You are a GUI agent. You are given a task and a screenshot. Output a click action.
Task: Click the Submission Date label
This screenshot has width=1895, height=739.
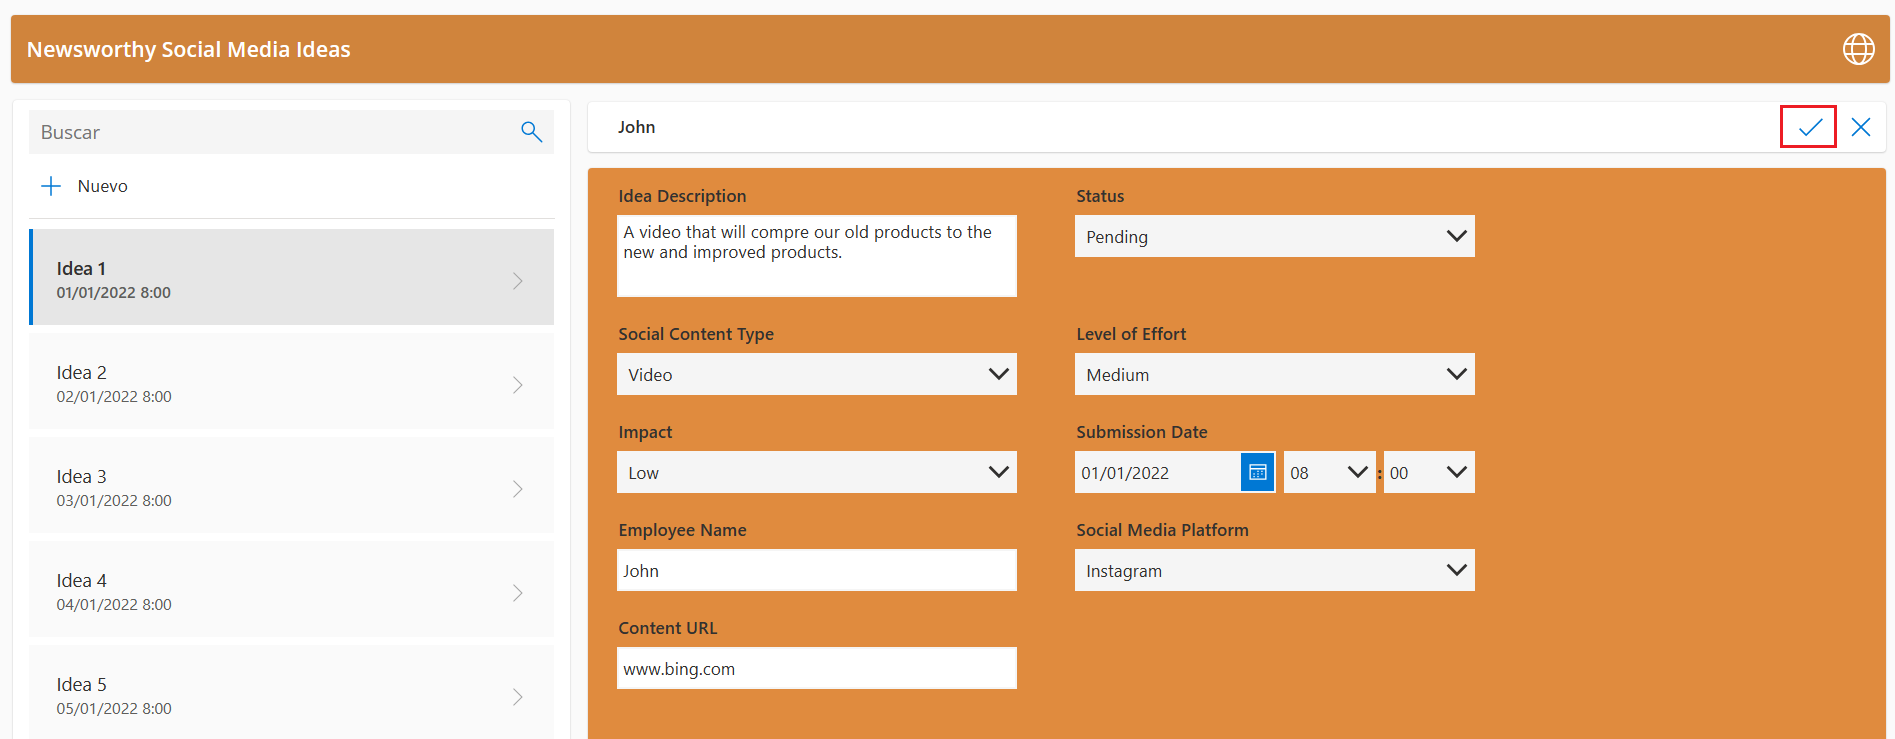point(1142,432)
